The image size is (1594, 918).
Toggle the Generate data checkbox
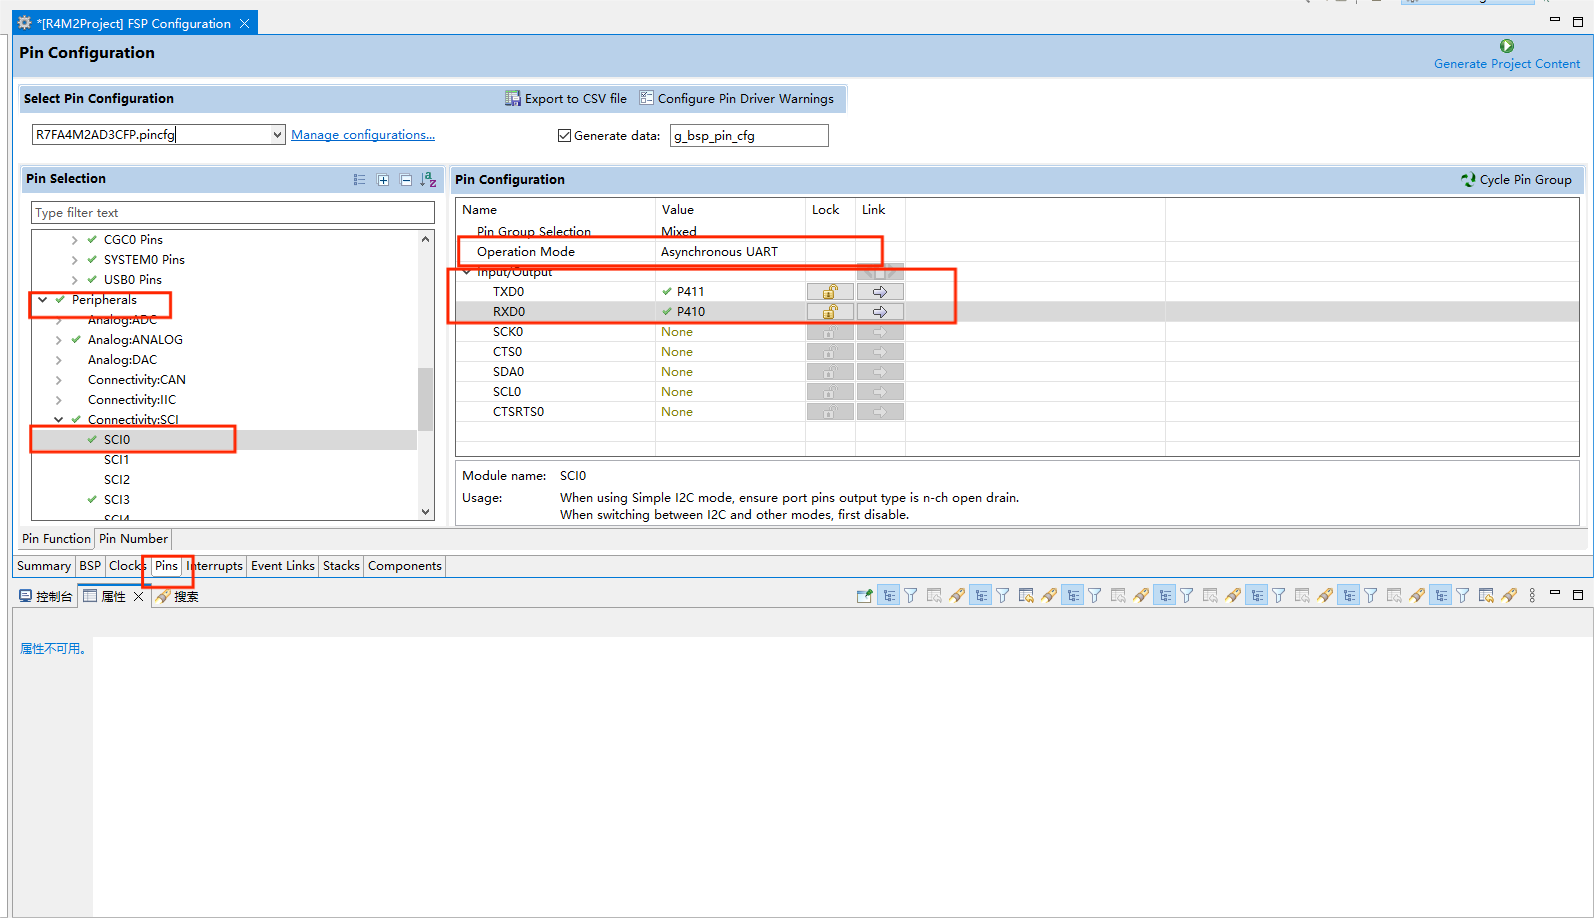click(x=564, y=136)
